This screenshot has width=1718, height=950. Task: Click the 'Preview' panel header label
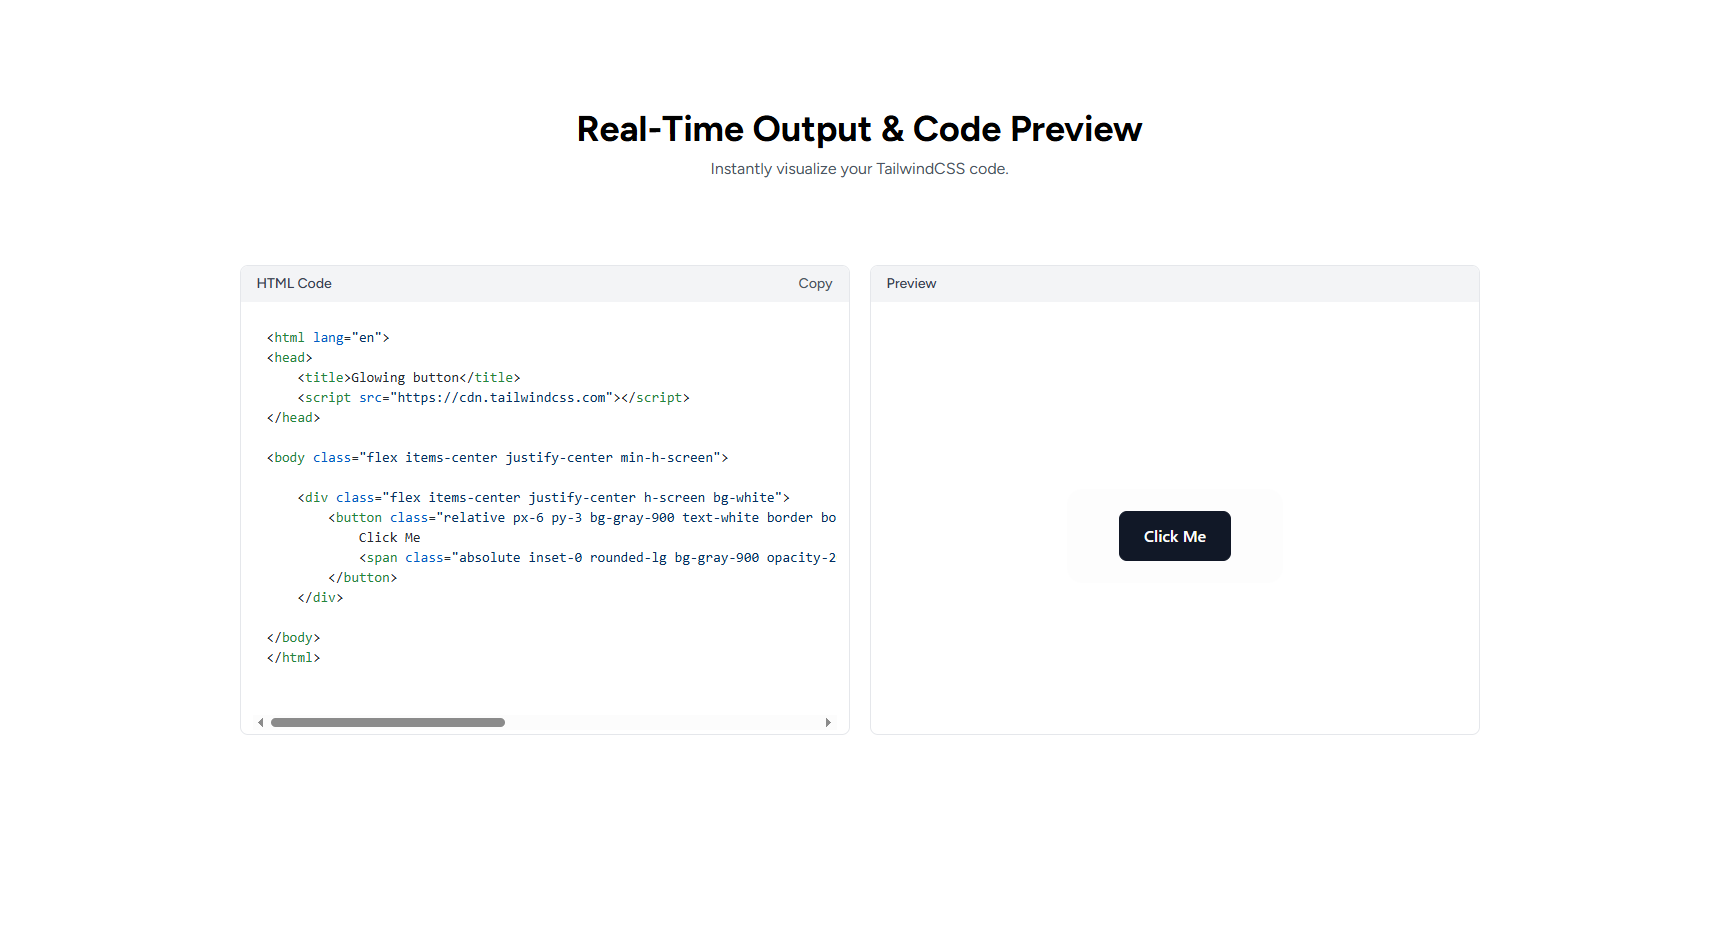tap(911, 284)
